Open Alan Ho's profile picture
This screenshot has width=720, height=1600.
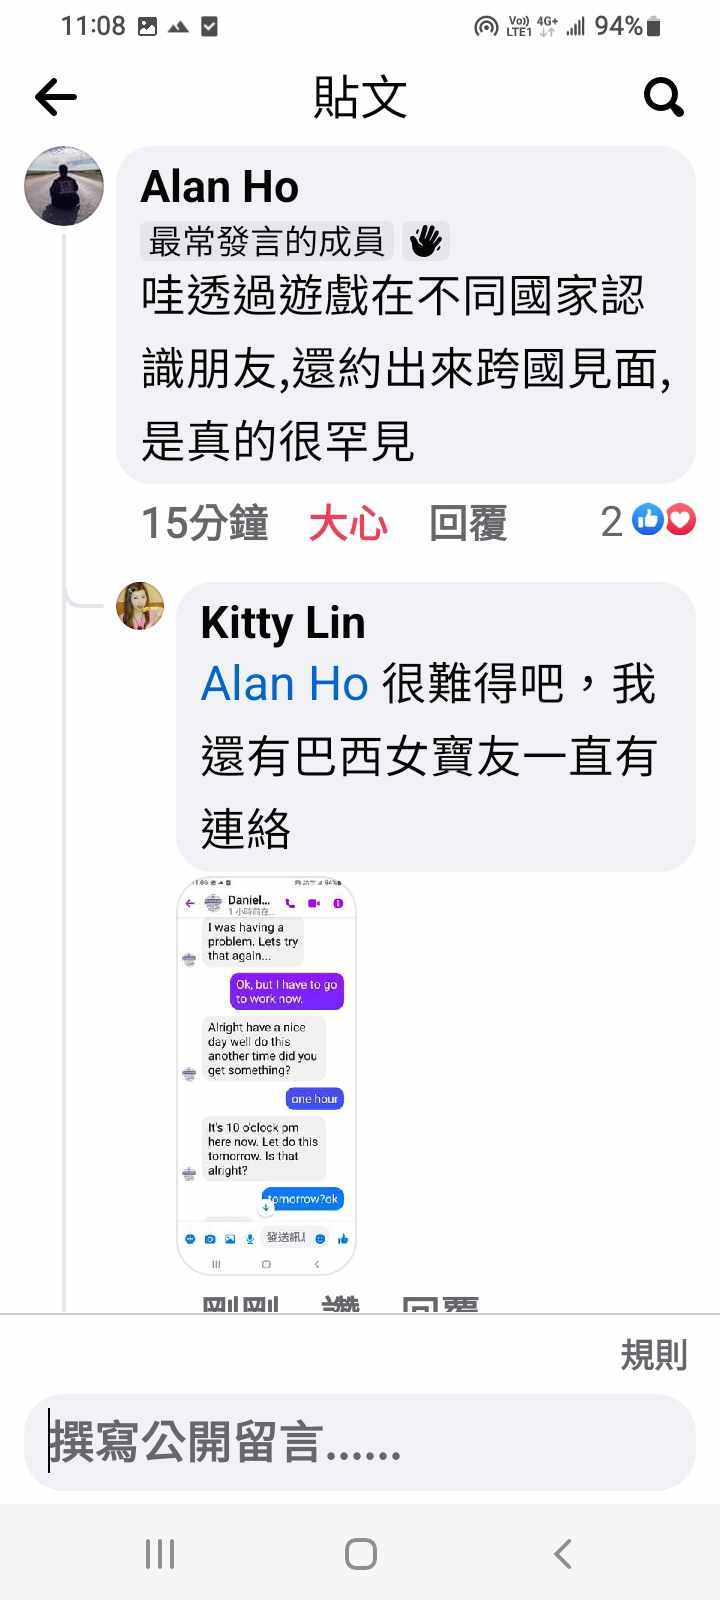point(64,186)
